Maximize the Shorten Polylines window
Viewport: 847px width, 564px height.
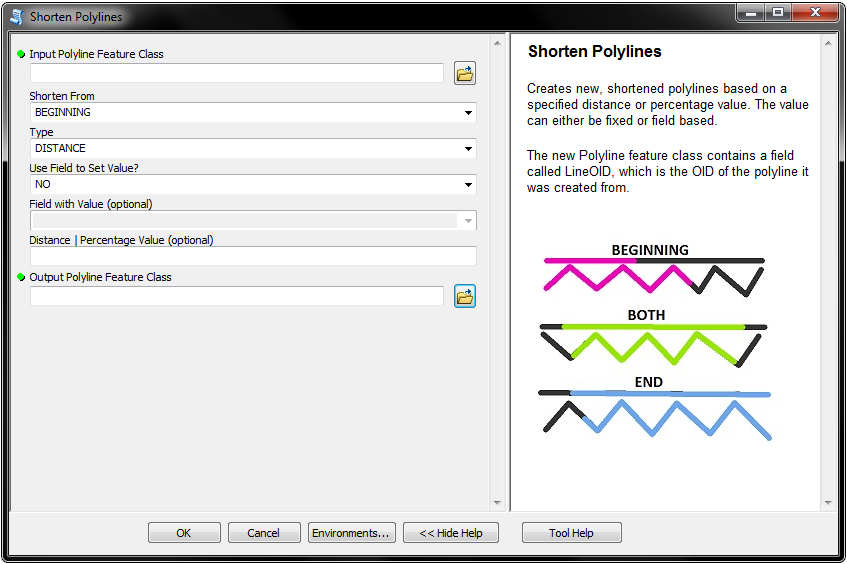(778, 12)
